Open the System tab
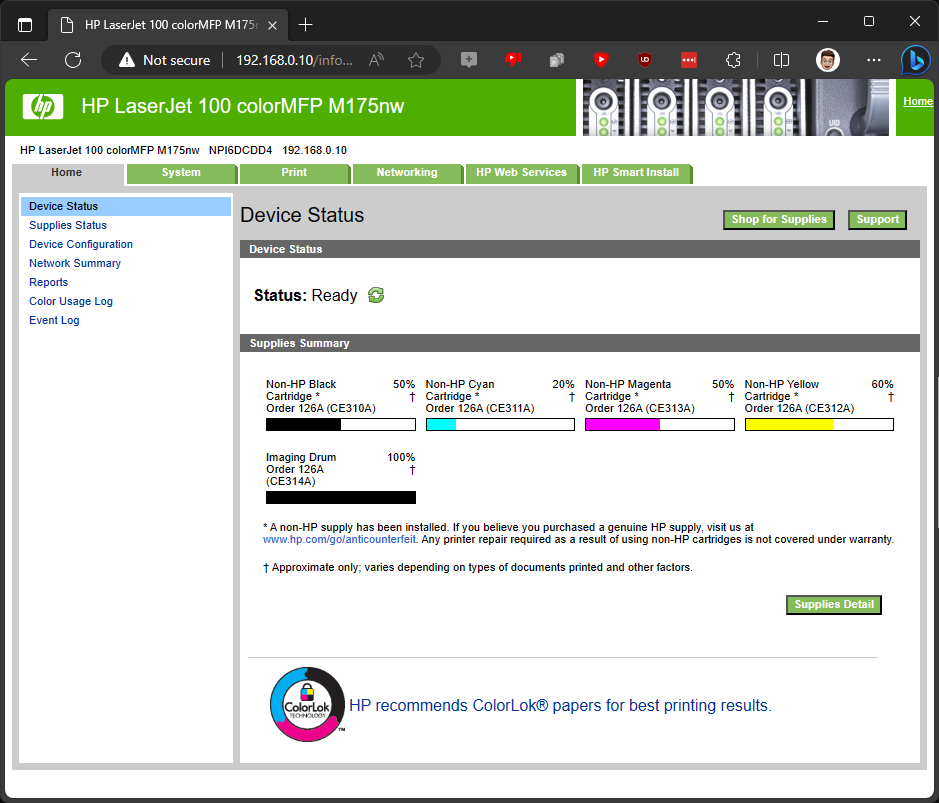This screenshot has width=939, height=803. [181, 172]
